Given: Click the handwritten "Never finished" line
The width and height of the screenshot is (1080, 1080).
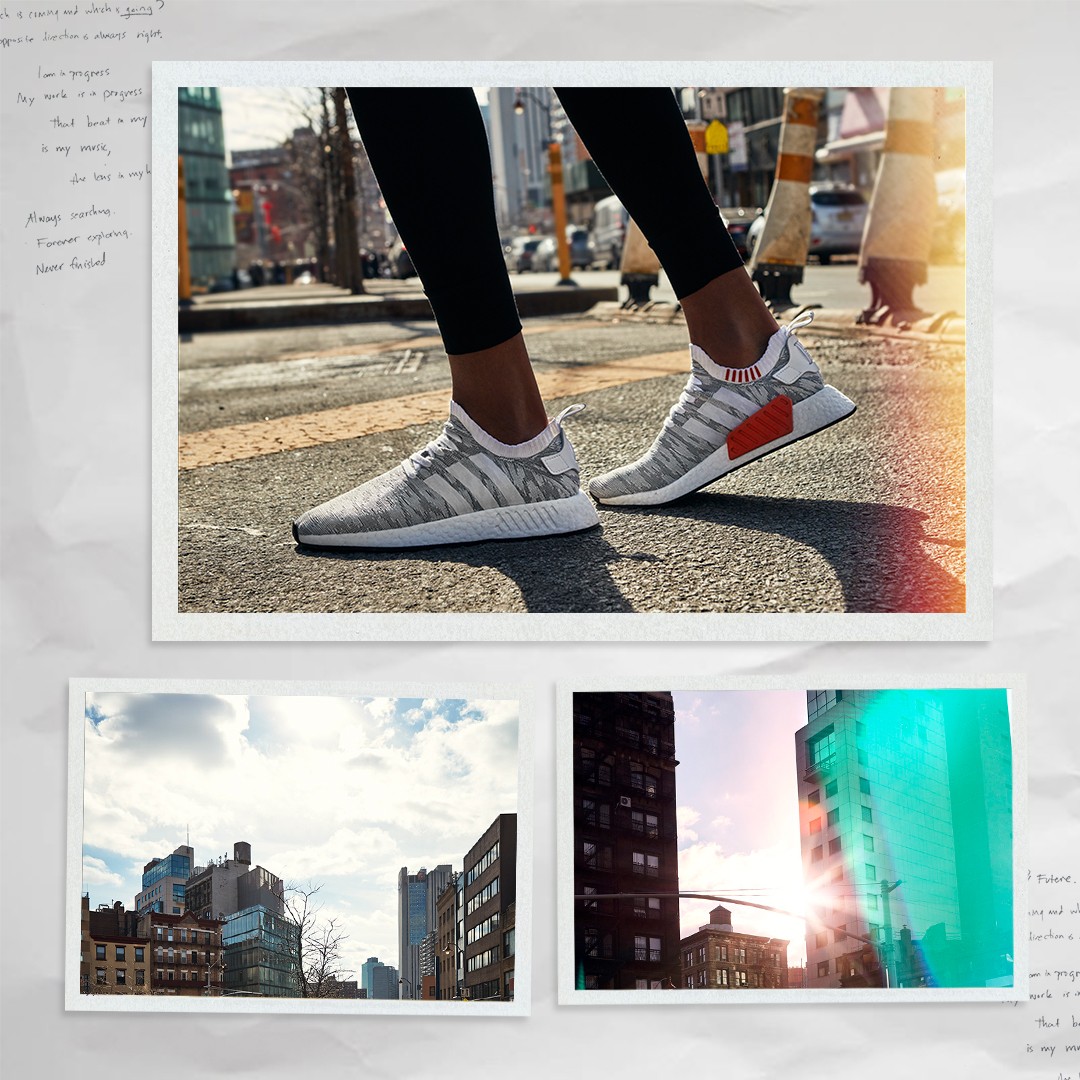Looking at the screenshot, I should [71, 263].
